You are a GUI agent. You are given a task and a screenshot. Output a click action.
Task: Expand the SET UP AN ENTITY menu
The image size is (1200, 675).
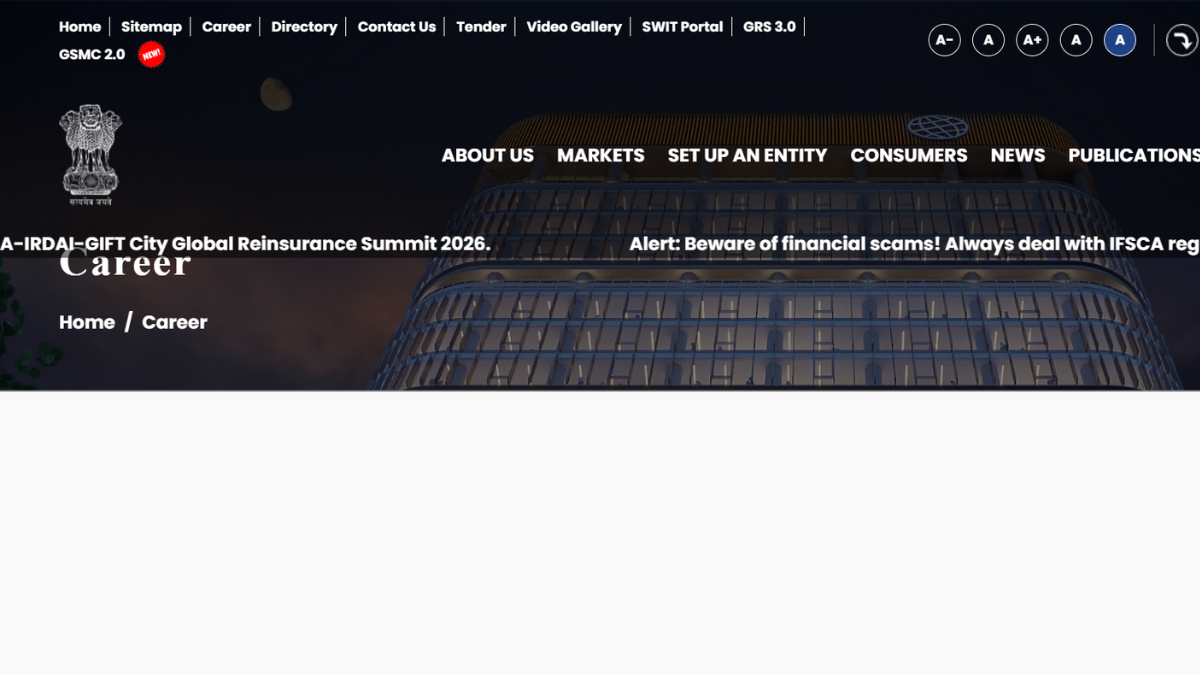(x=747, y=155)
